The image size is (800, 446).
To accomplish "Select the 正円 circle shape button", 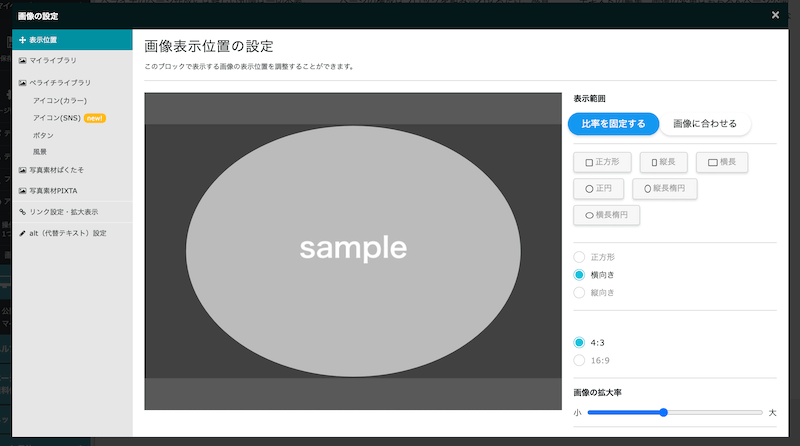I will click(x=600, y=187).
